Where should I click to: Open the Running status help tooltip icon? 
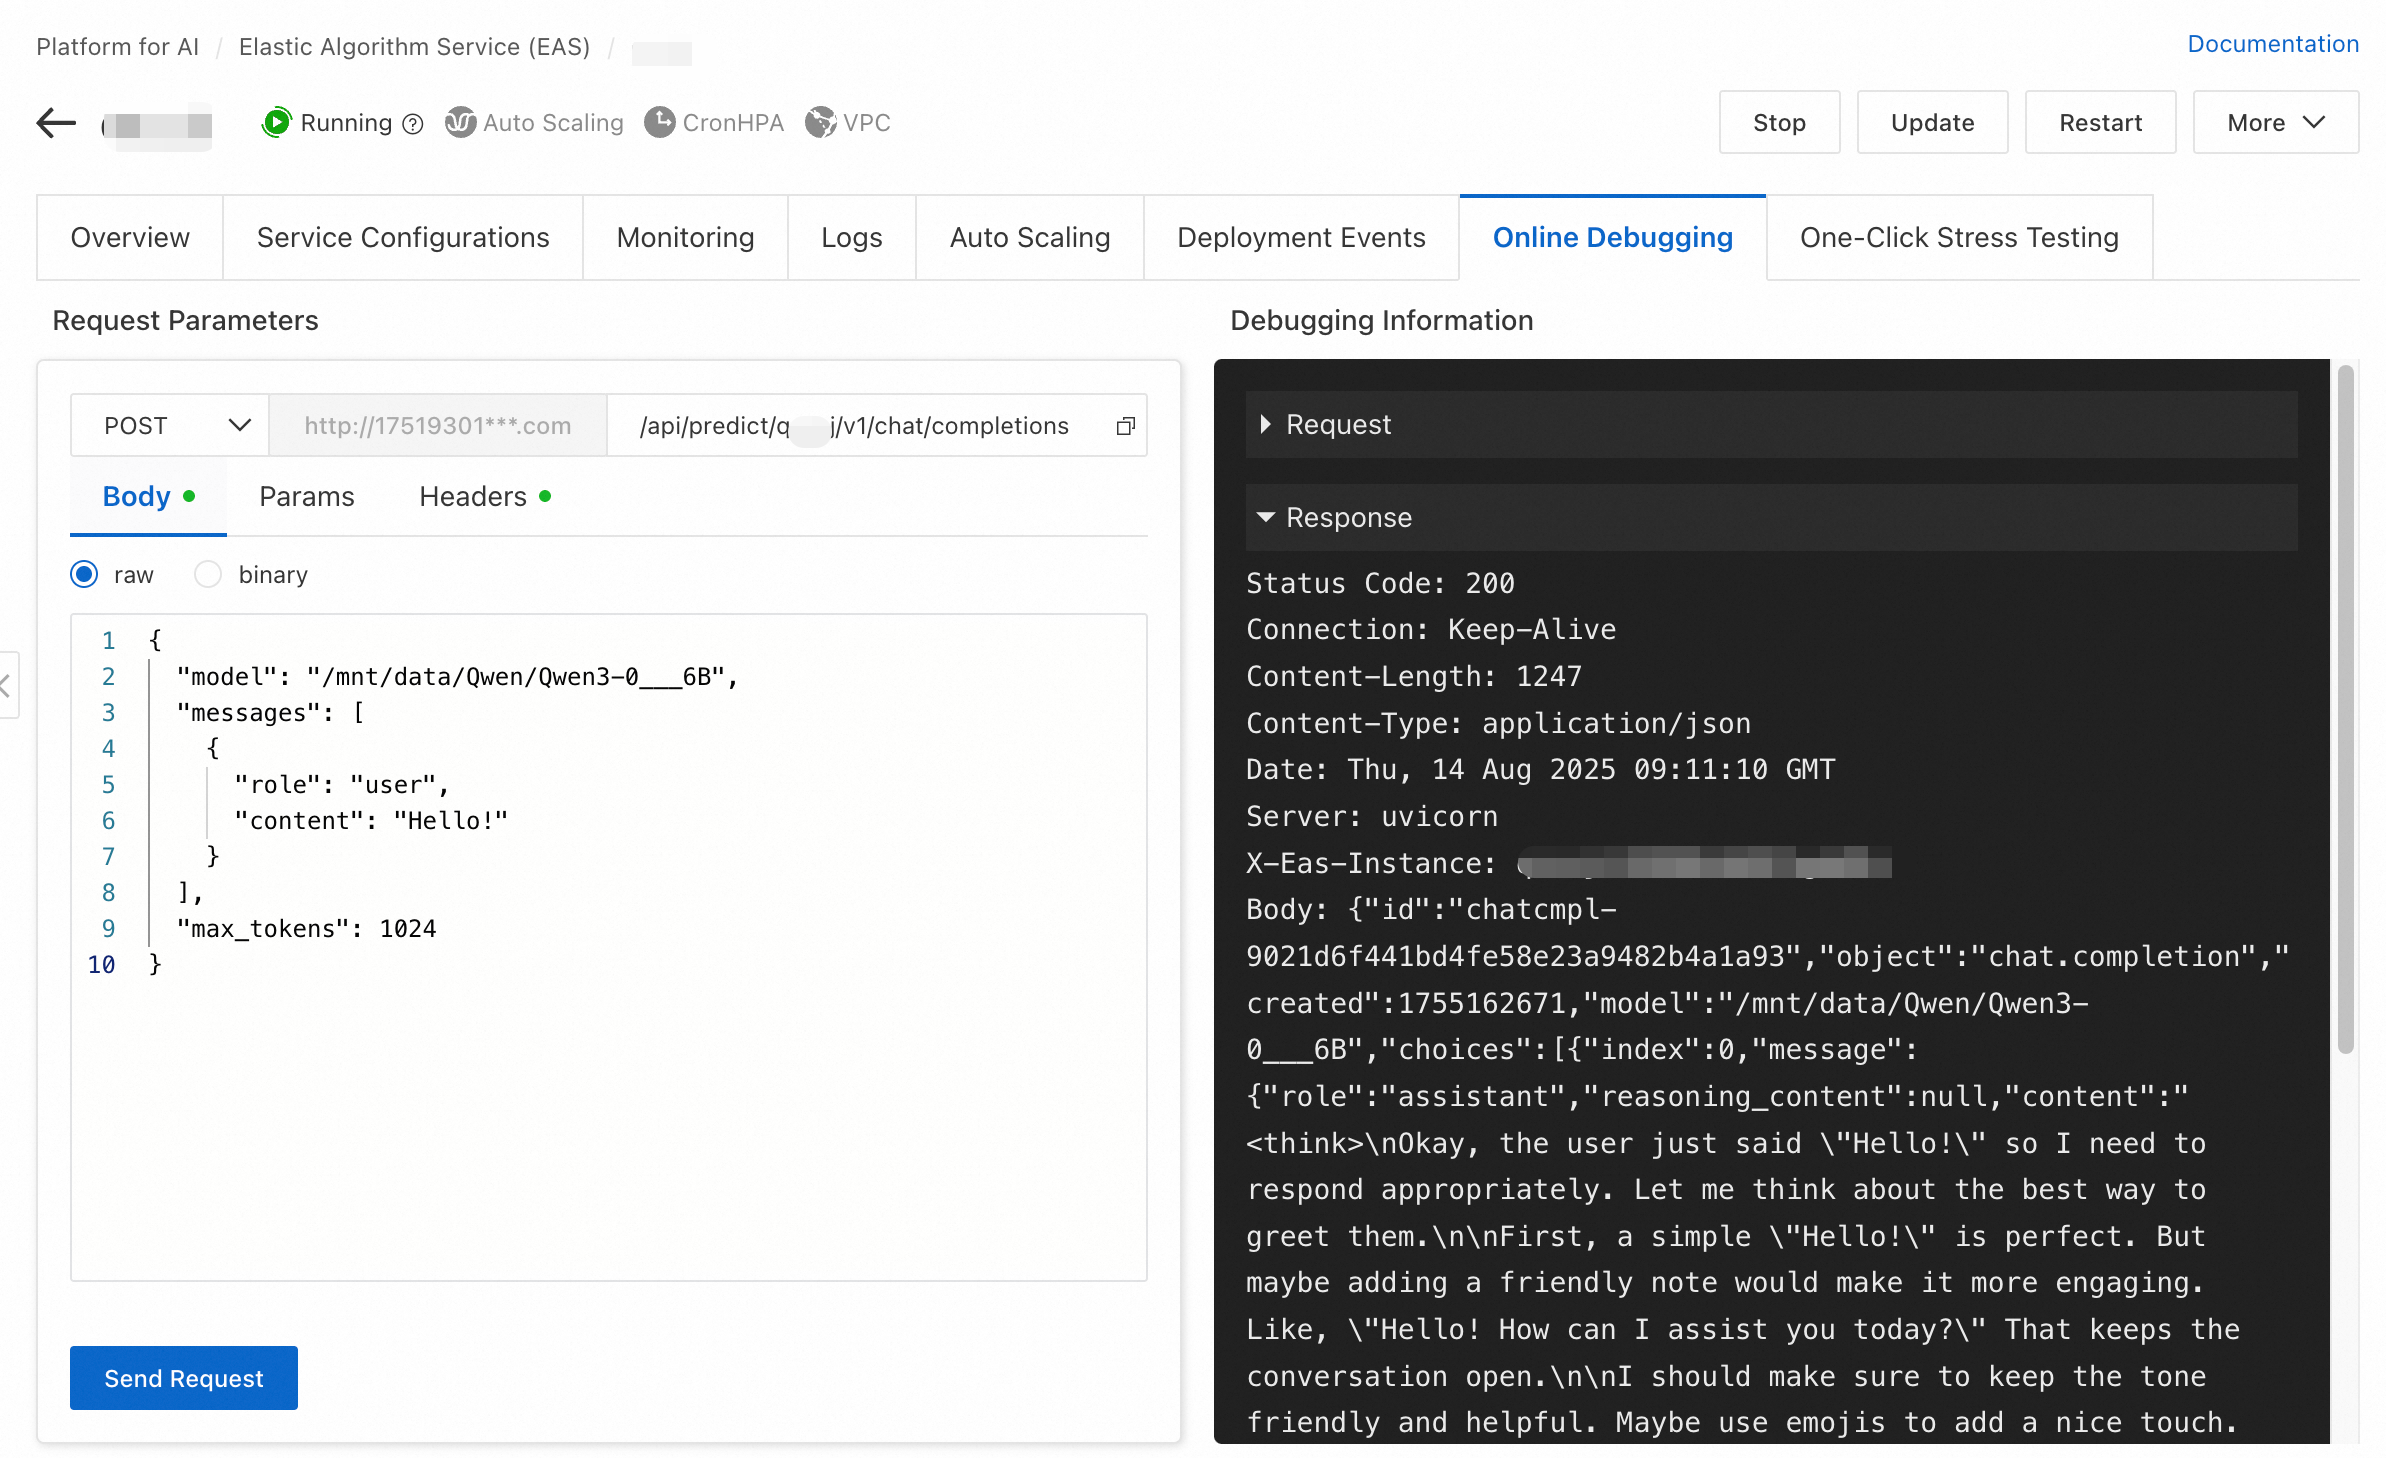[x=412, y=123]
